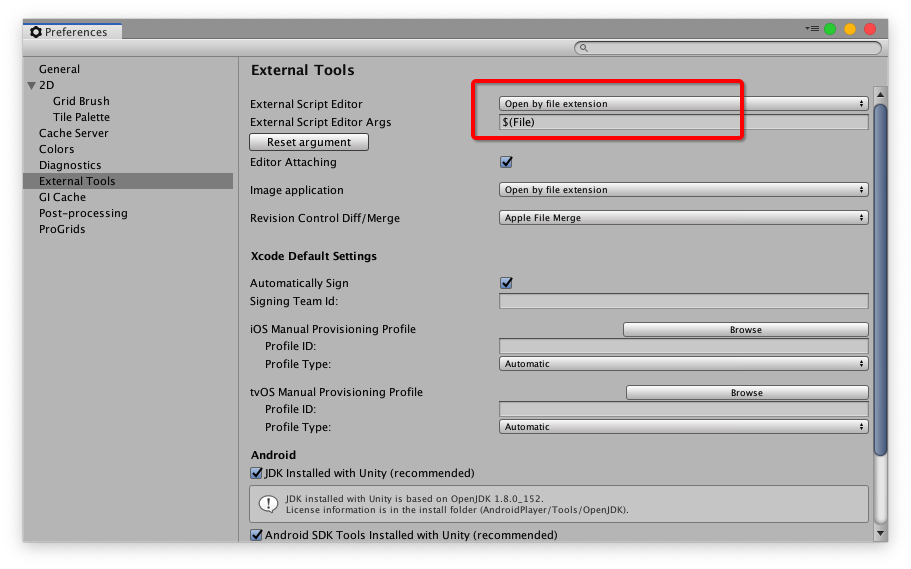Screen dimensions: 911x569
Task: Disable JDK Installed with Unity option
Action: 257,473
